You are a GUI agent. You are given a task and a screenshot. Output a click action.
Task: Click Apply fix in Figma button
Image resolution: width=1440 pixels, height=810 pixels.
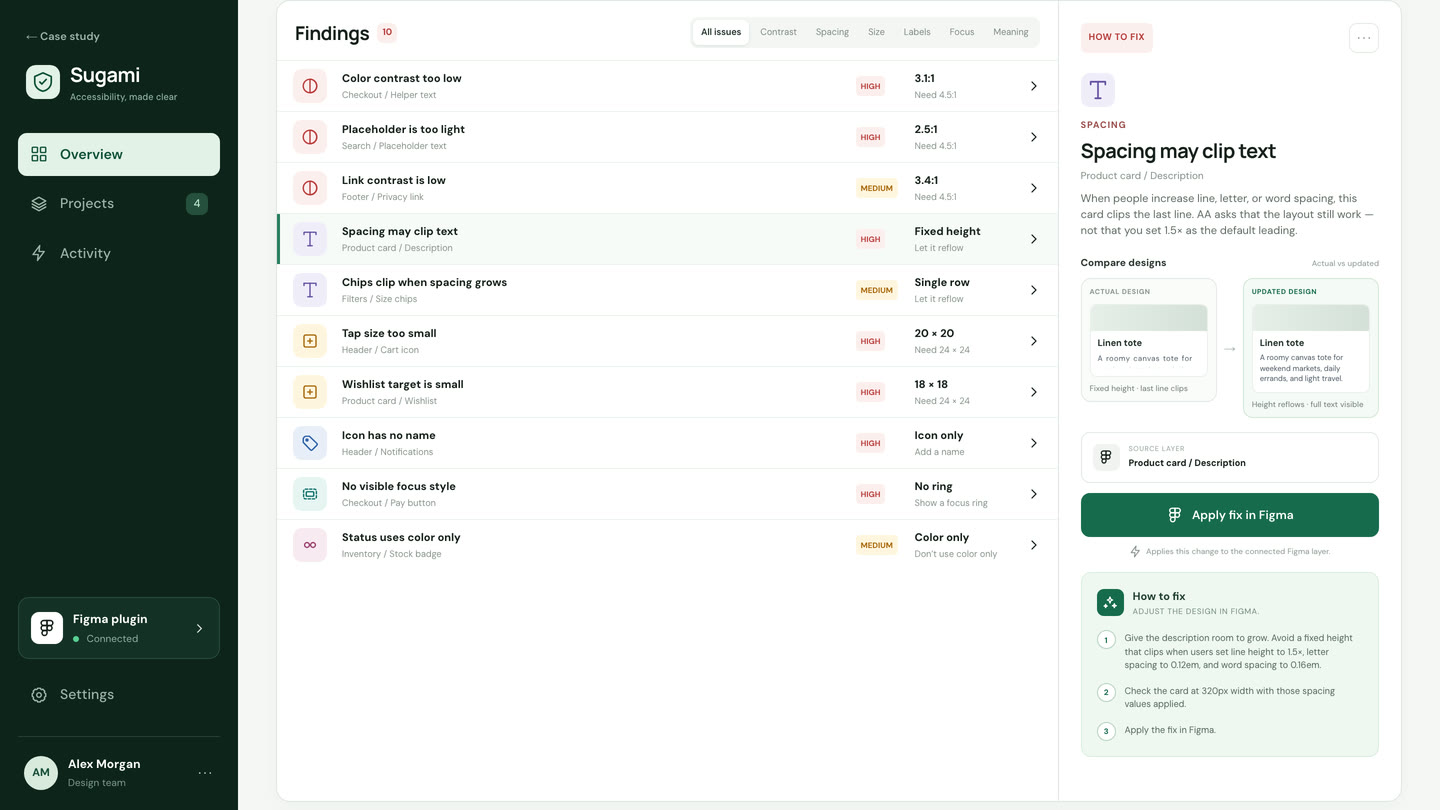pyautogui.click(x=1230, y=515)
